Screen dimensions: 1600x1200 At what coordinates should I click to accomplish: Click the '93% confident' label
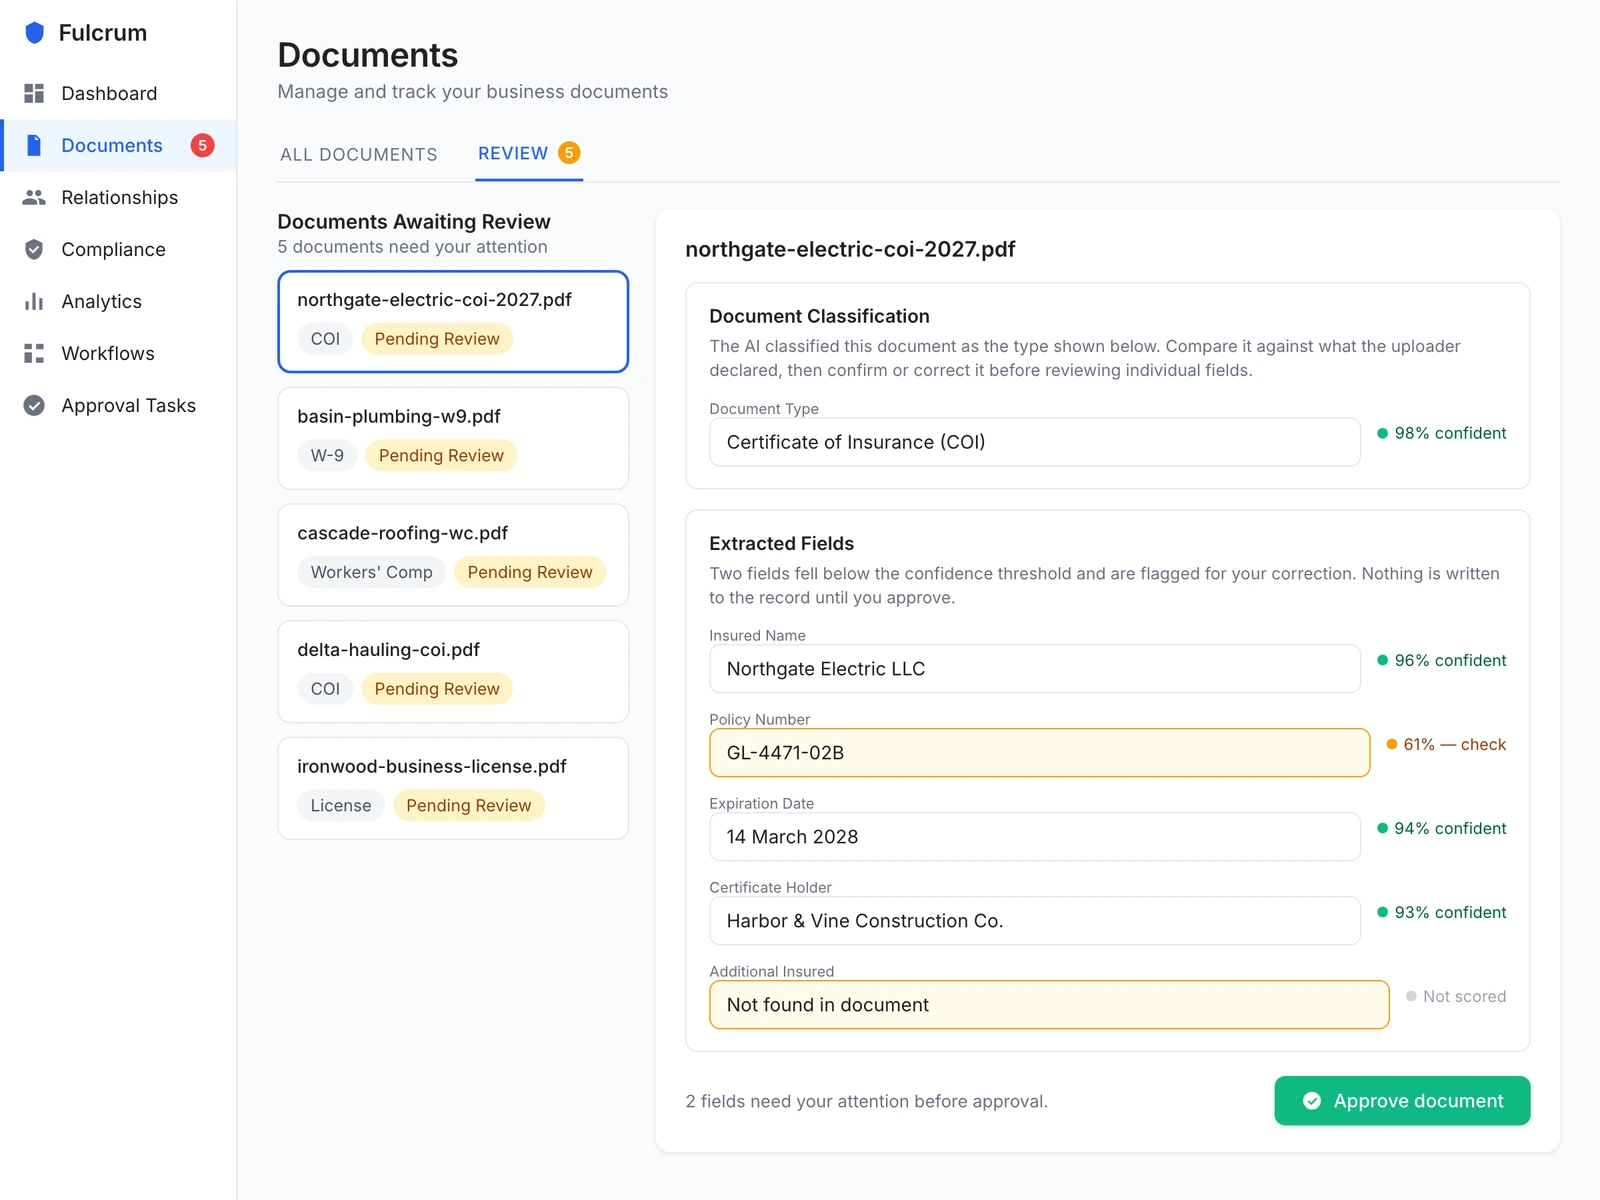1450,912
